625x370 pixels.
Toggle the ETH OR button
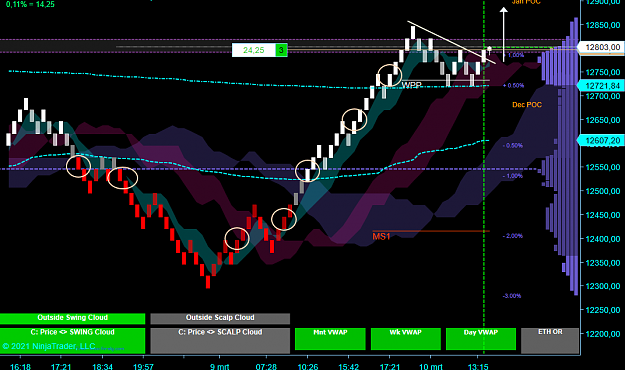(550, 340)
